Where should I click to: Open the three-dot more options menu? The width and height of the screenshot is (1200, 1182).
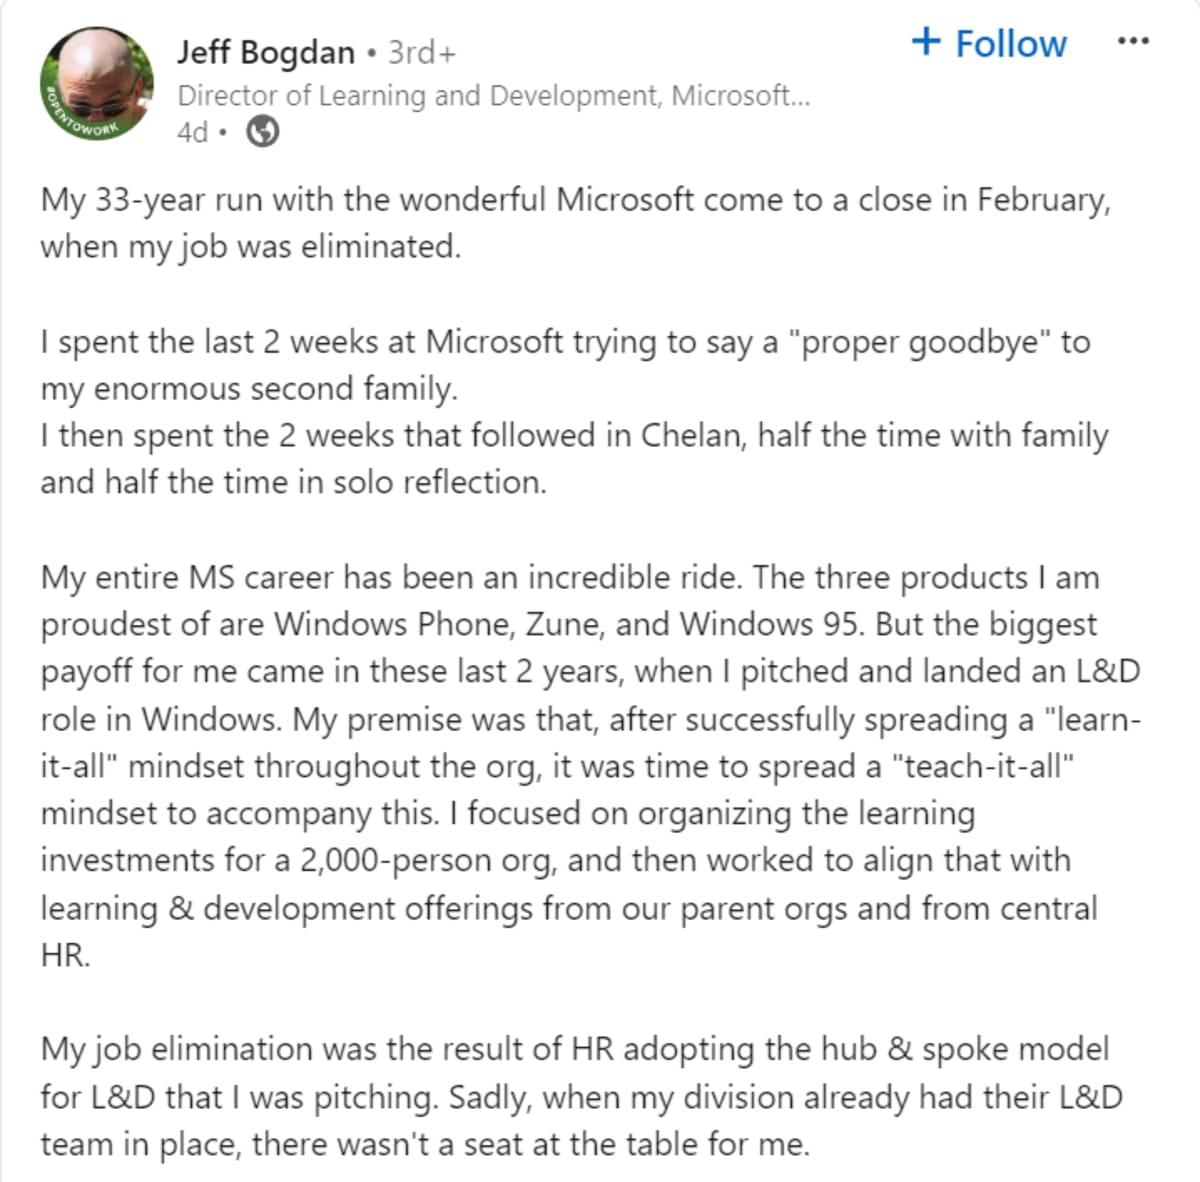pyautogui.click(x=1132, y=41)
